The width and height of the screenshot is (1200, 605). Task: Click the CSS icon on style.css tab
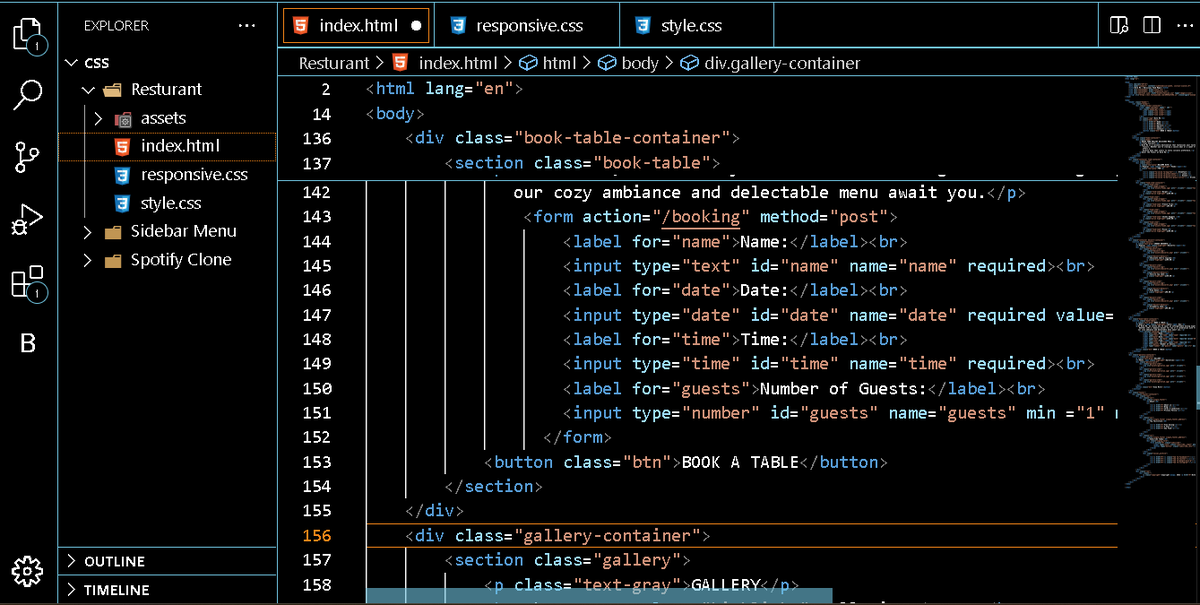point(643,25)
